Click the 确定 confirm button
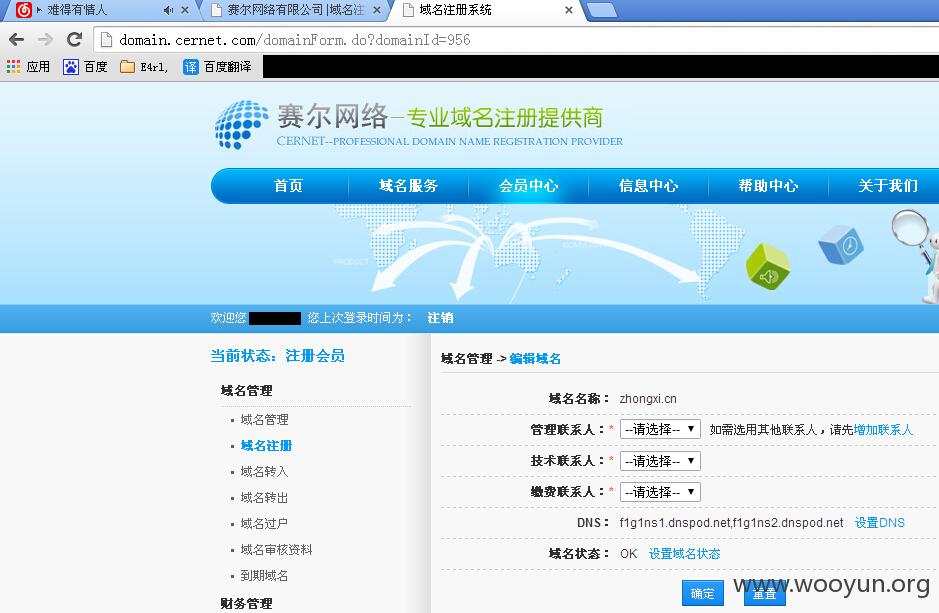Screen dimensions: 939x613 tap(702, 593)
